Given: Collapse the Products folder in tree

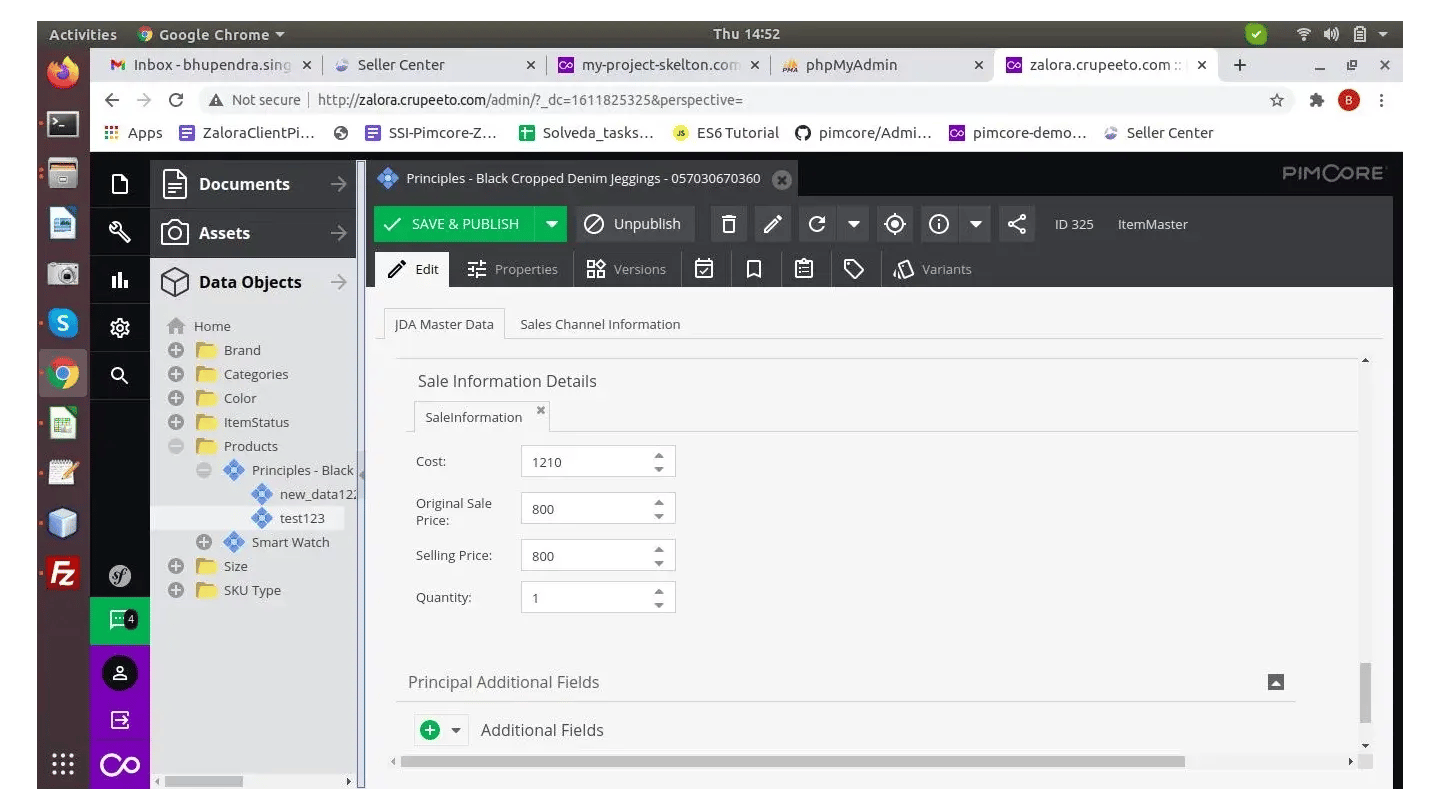Looking at the screenshot, I should coord(176,446).
